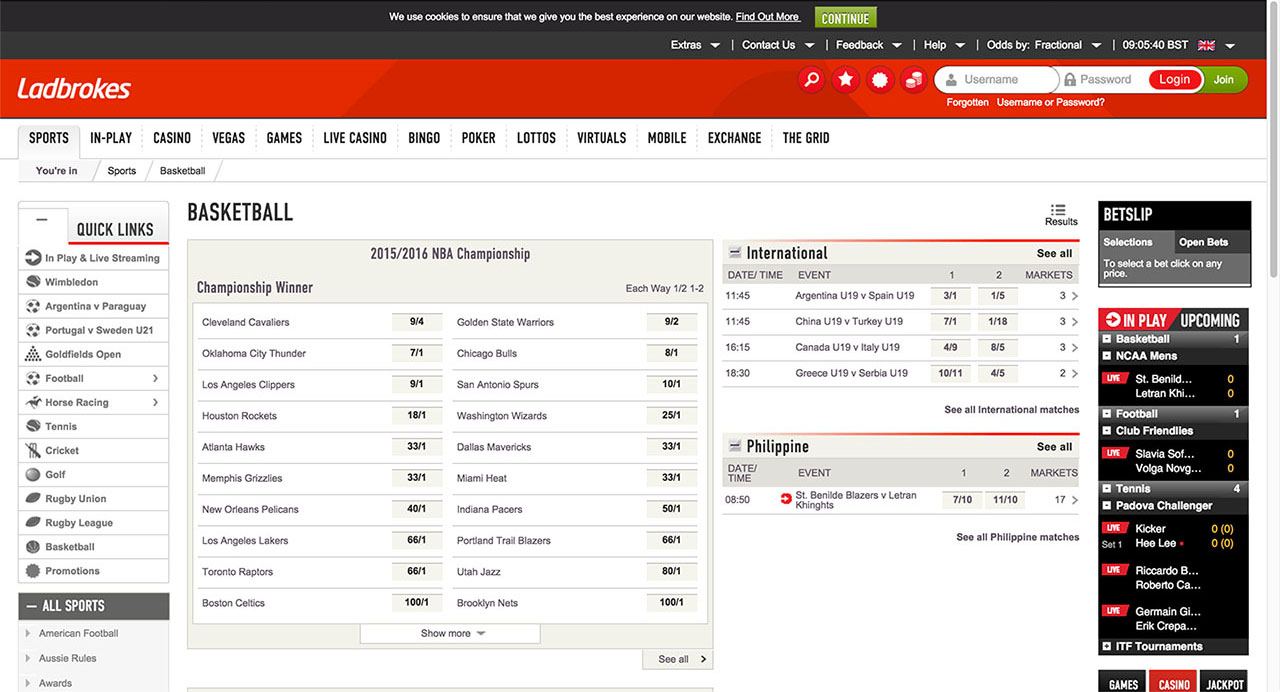This screenshot has width=1280, height=692.
Task: Collapse the Quick Links panel with minus button
Action: (x=42, y=219)
